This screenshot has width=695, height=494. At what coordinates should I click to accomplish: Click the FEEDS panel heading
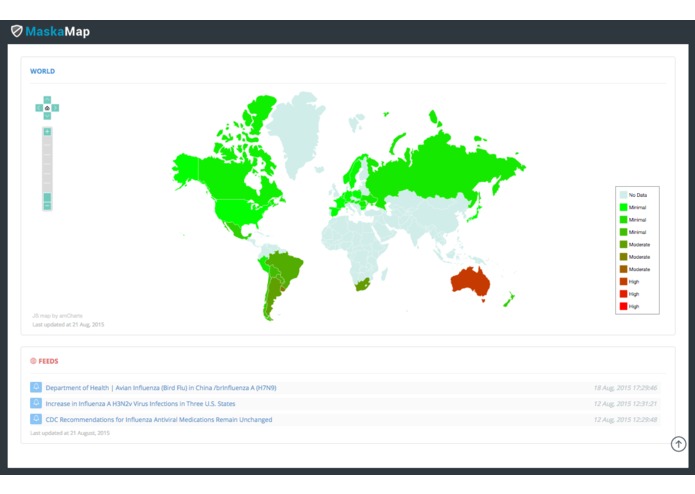(x=48, y=361)
